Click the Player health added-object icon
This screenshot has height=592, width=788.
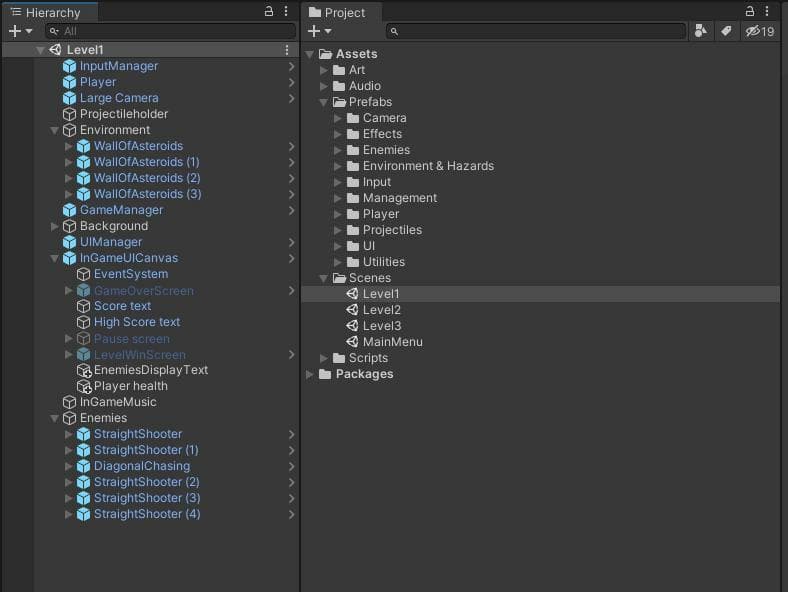(x=83, y=387)
